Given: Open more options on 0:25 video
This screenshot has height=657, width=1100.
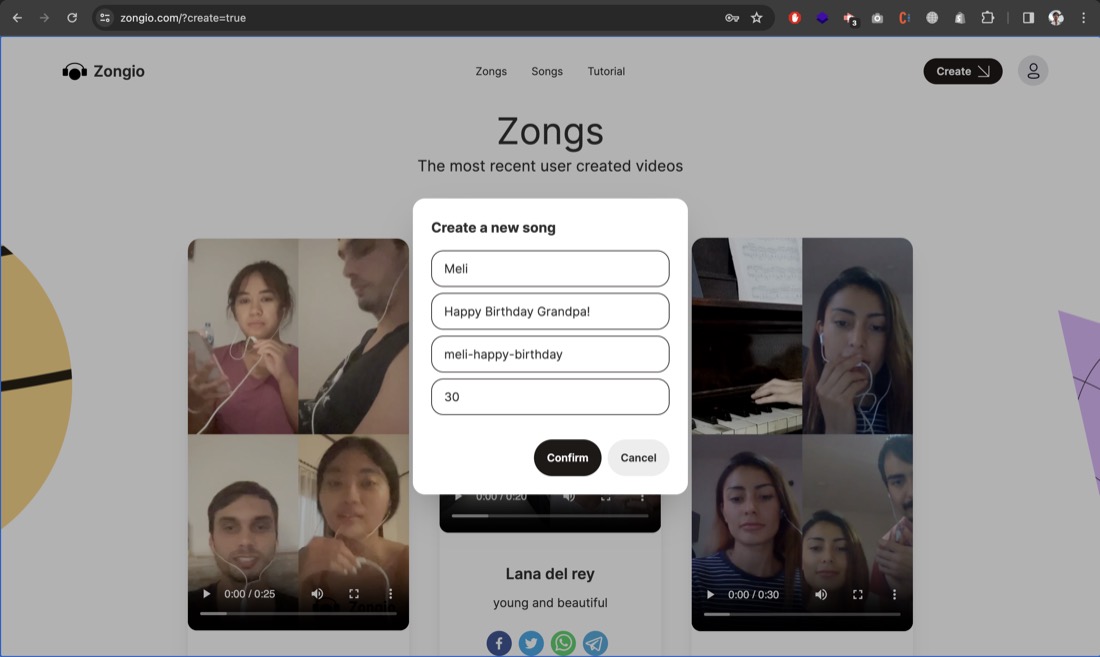Looking at the screenshot, I should (390, 594).
